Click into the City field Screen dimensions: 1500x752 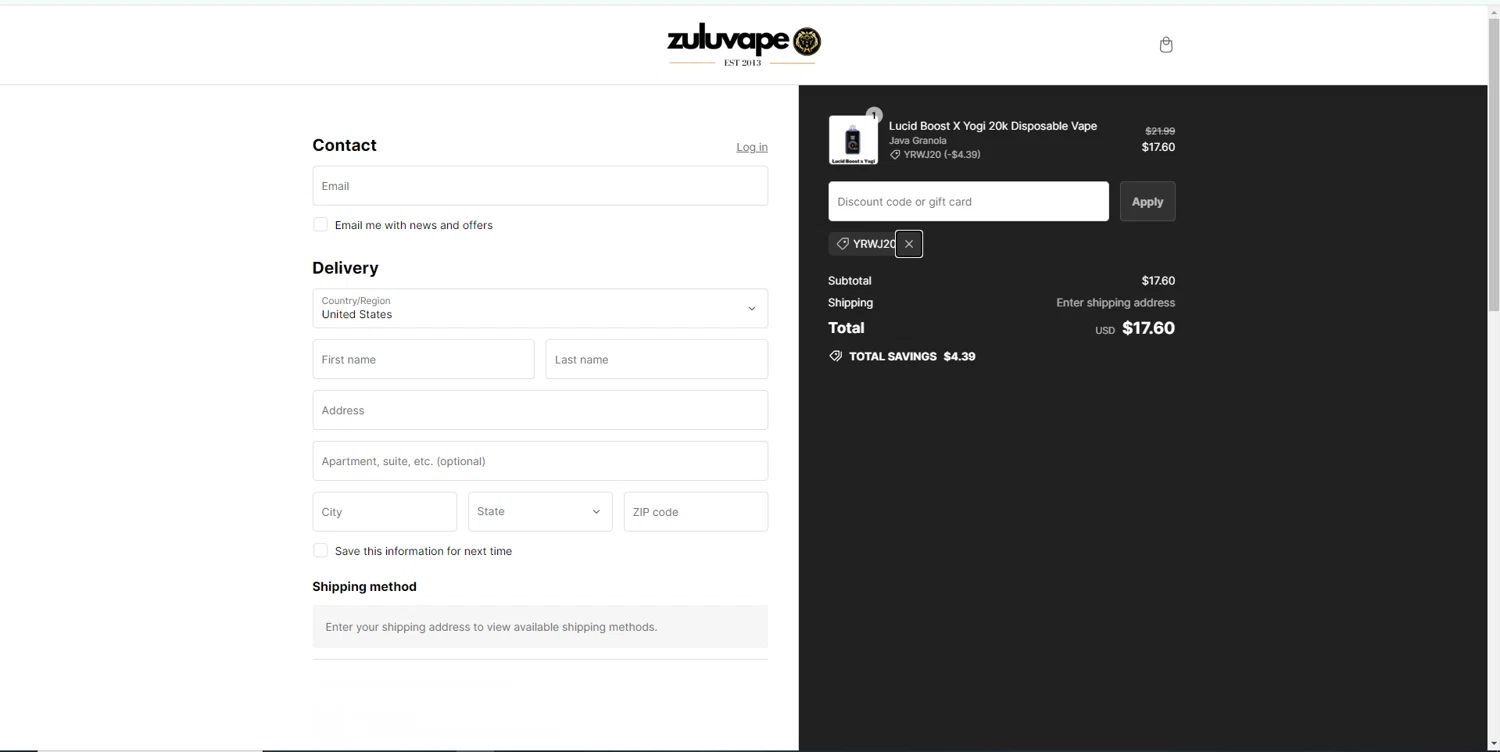pyautogui.click(x=384, y=512)
